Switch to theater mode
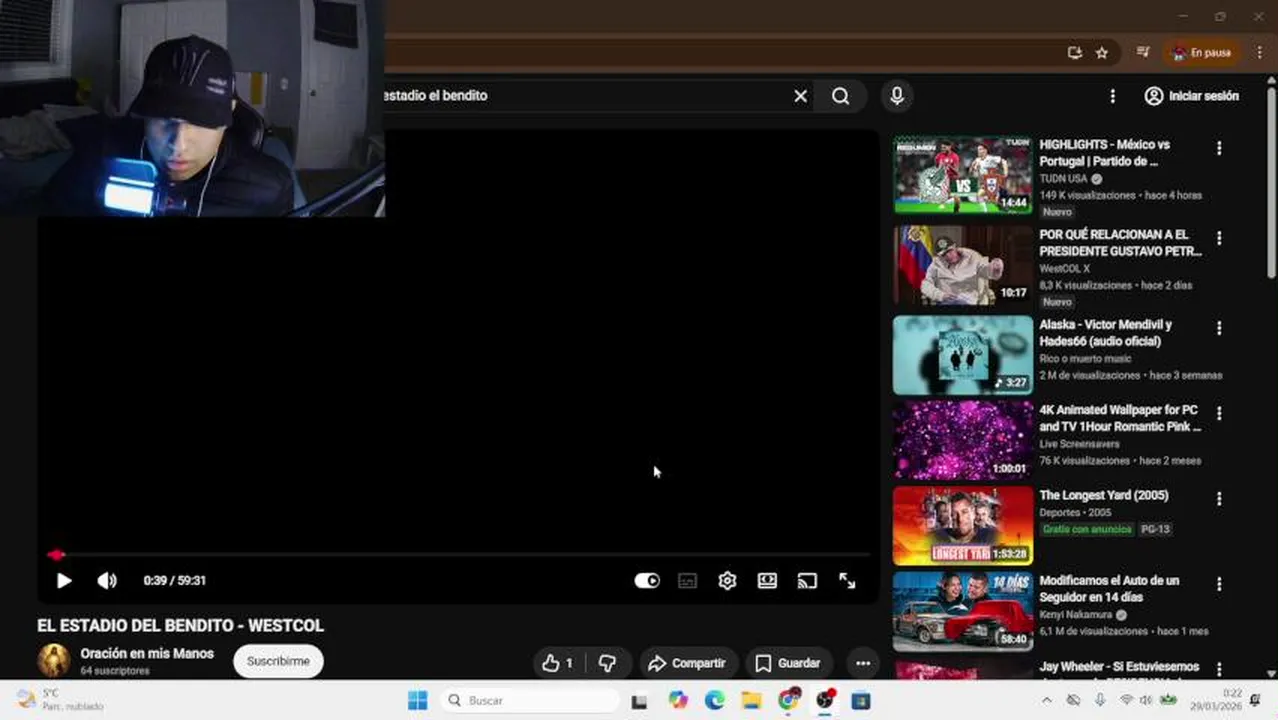Image resolution: width=1278 pixels, height=720 pixels. point(767,580)
